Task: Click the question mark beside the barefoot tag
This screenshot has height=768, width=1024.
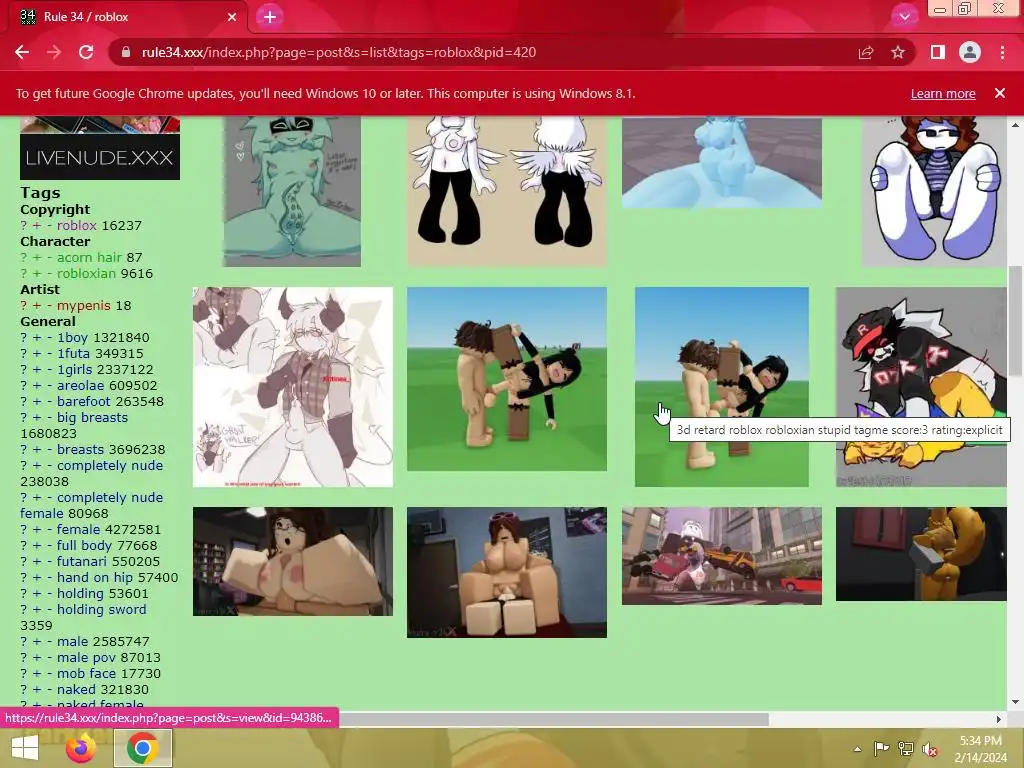Action: (x=24, y=402)
